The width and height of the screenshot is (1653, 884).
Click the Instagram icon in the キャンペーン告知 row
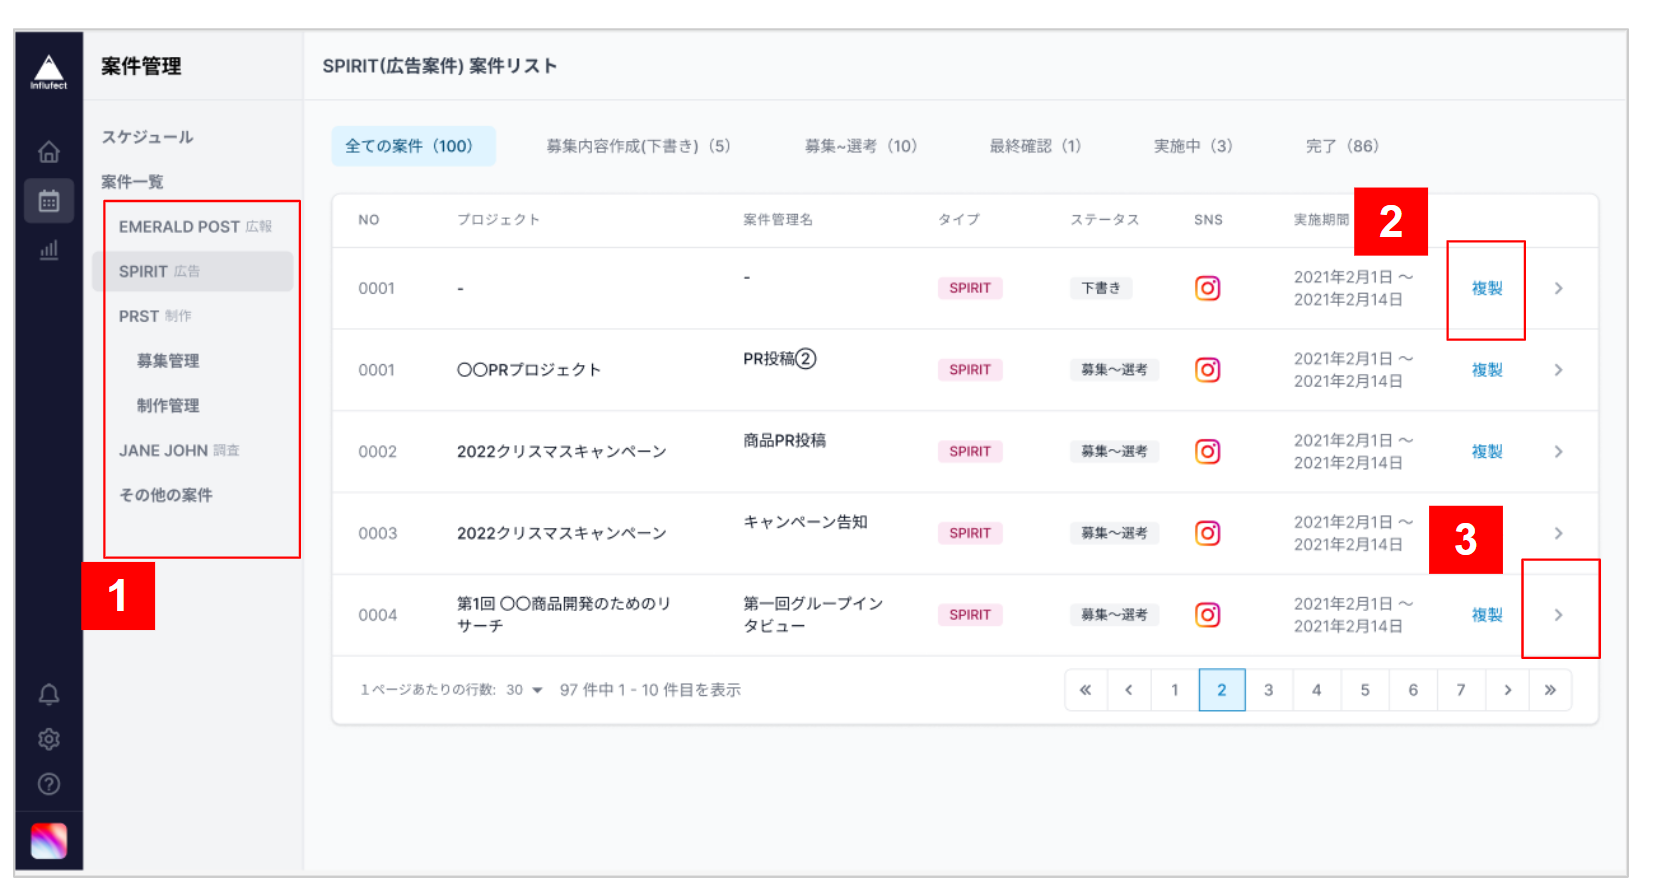click(x=1208, y=533)
